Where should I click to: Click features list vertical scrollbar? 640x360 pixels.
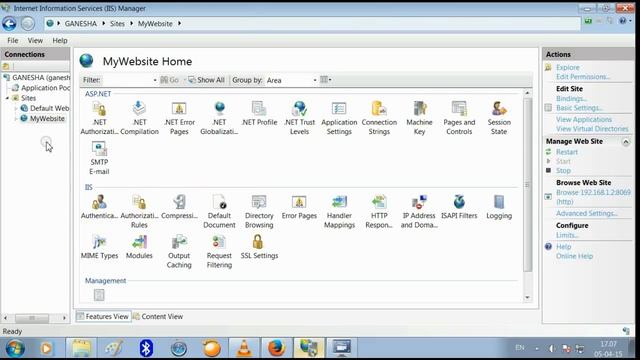coord(527,184)
